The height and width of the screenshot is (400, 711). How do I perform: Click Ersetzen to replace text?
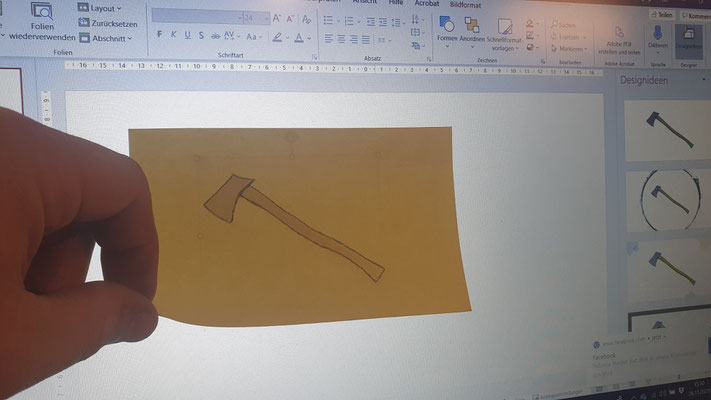click(569, 37)
